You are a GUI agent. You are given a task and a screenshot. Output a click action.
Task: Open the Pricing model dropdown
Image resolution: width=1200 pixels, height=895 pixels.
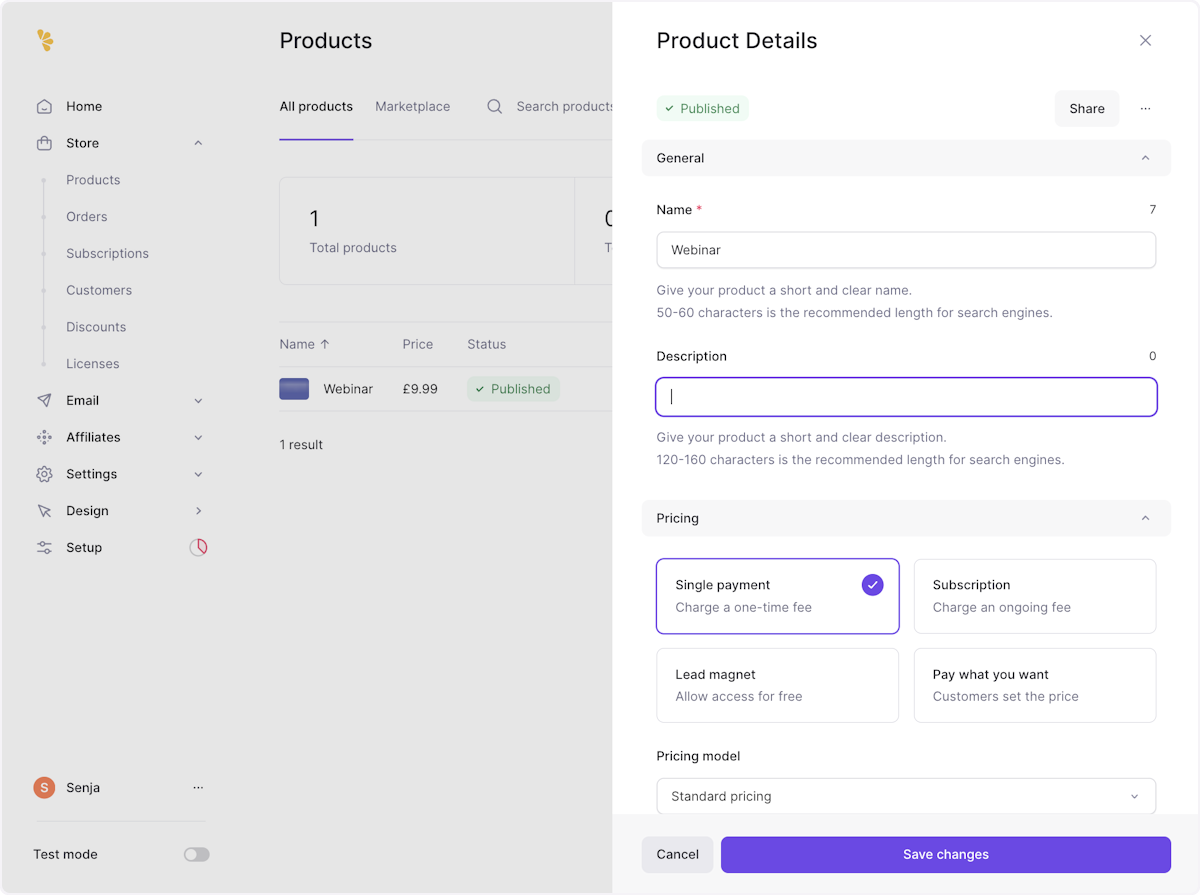pyautogui.click(x=905, y=797)
